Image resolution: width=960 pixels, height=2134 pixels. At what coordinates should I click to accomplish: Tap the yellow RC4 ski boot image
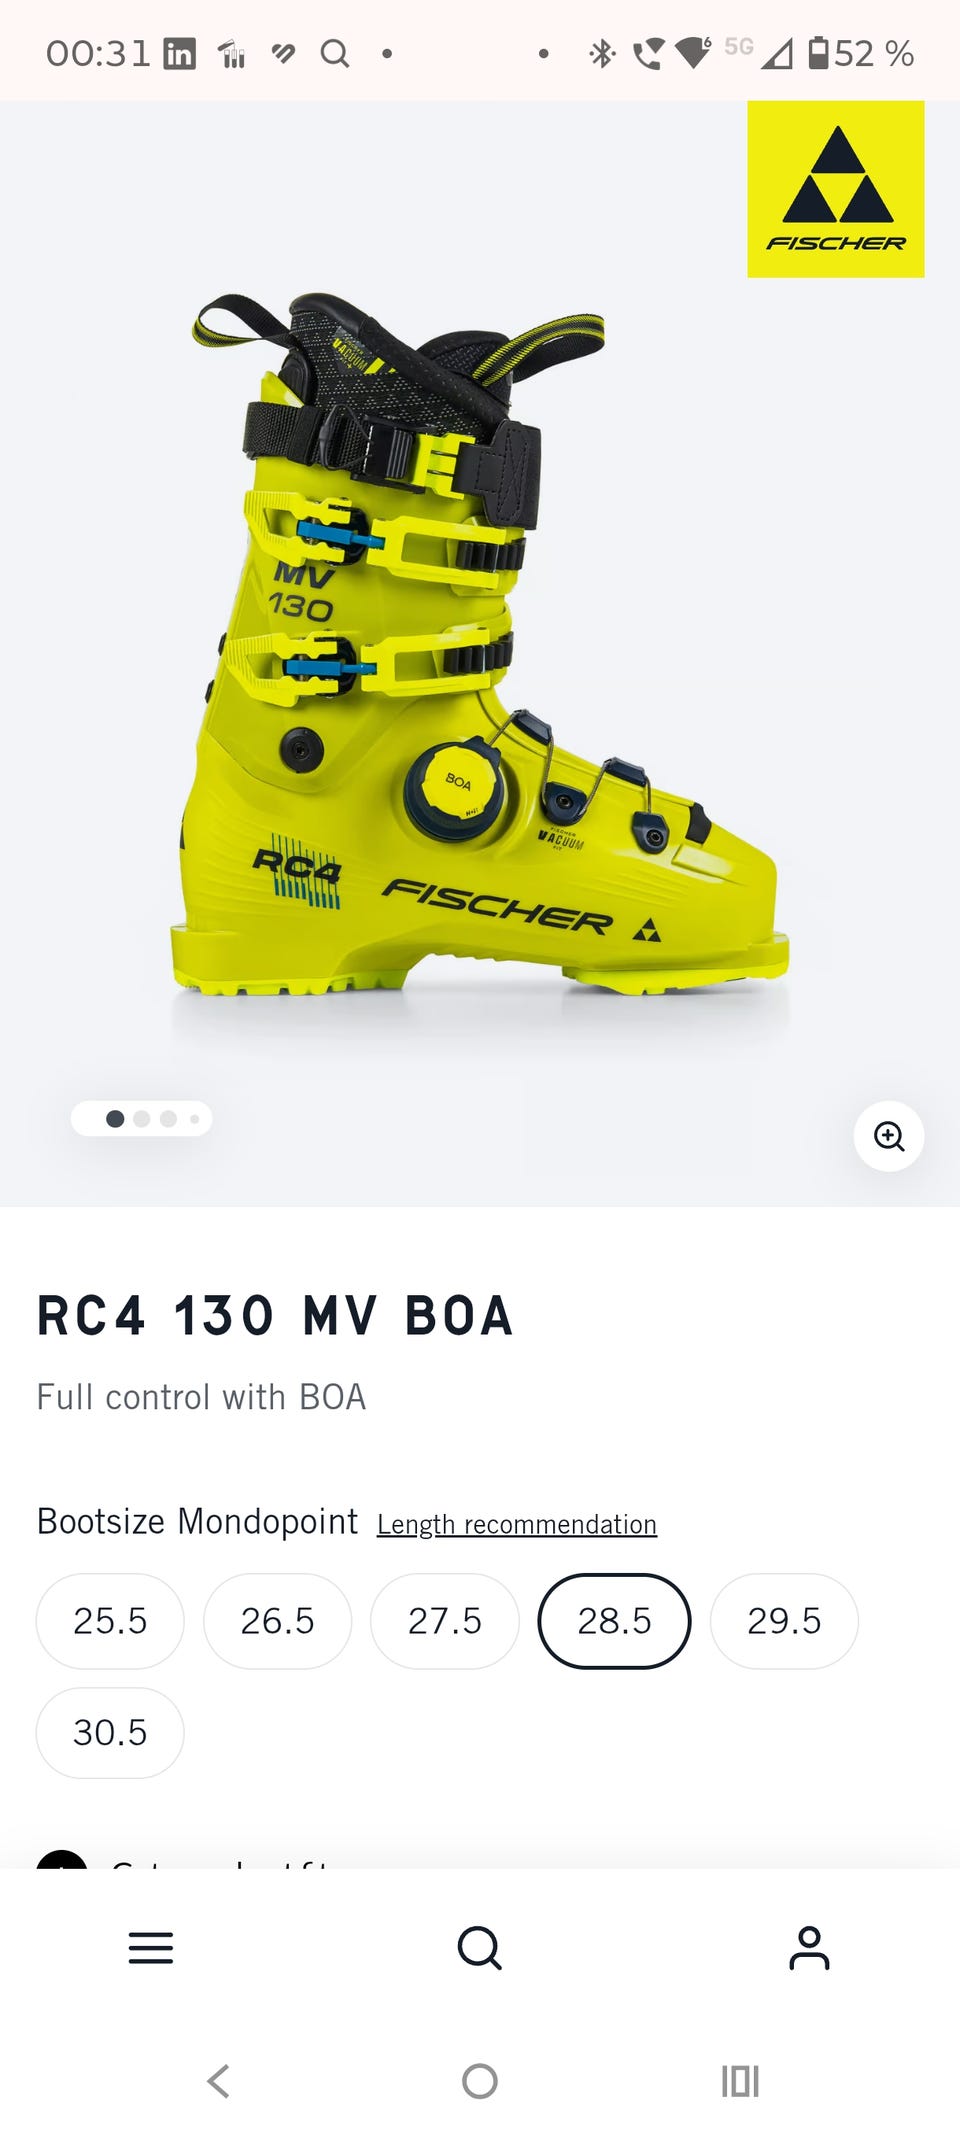(480, 645)
